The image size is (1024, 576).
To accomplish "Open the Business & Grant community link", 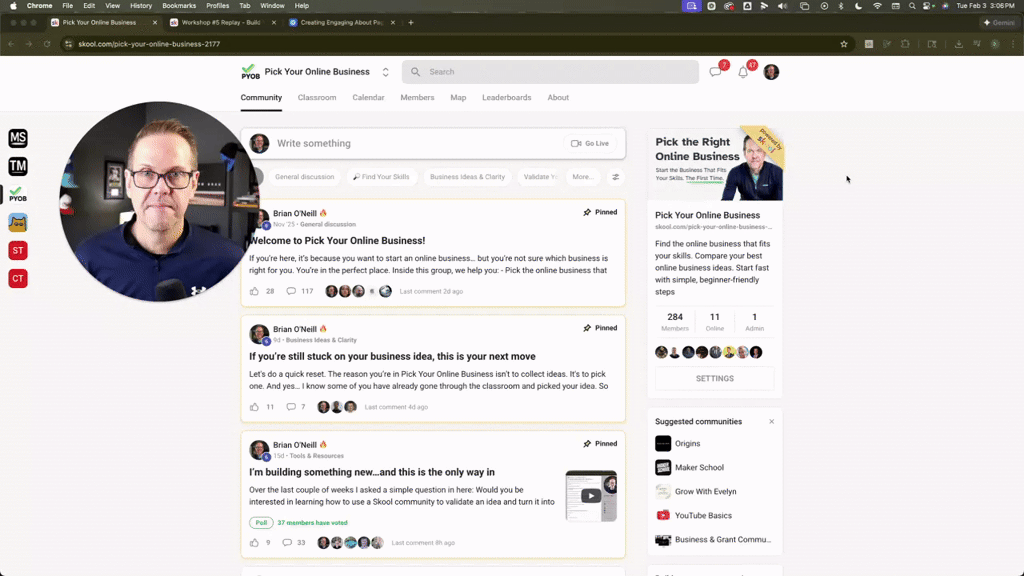I will (x=723, y=539).
